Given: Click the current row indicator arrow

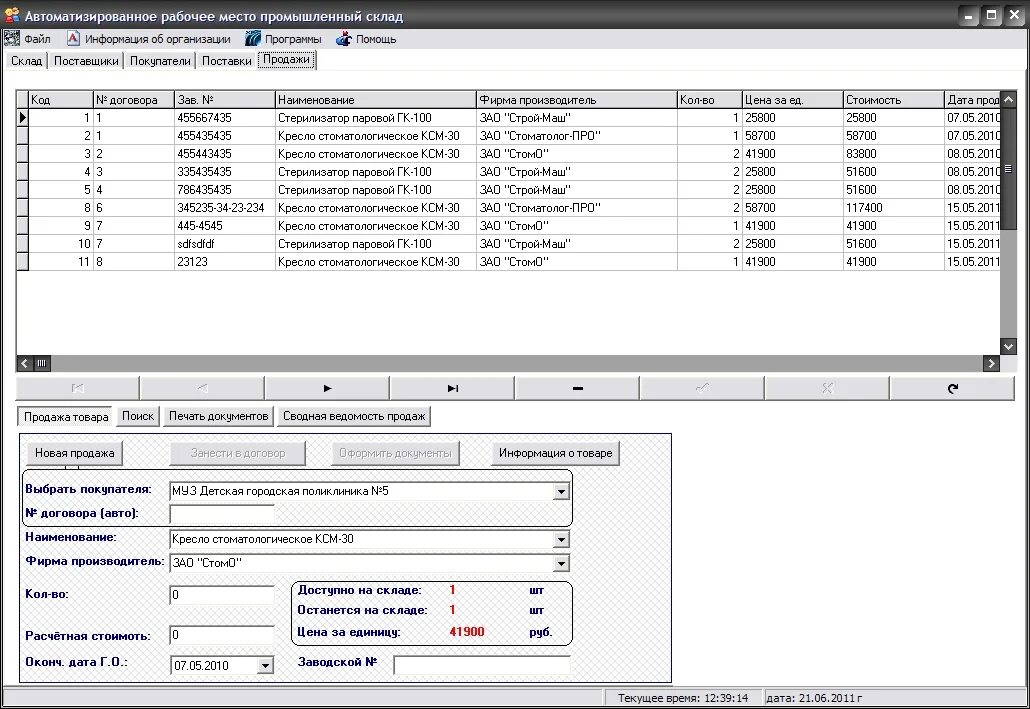Looking at the screenshot, I should (22, 118).
